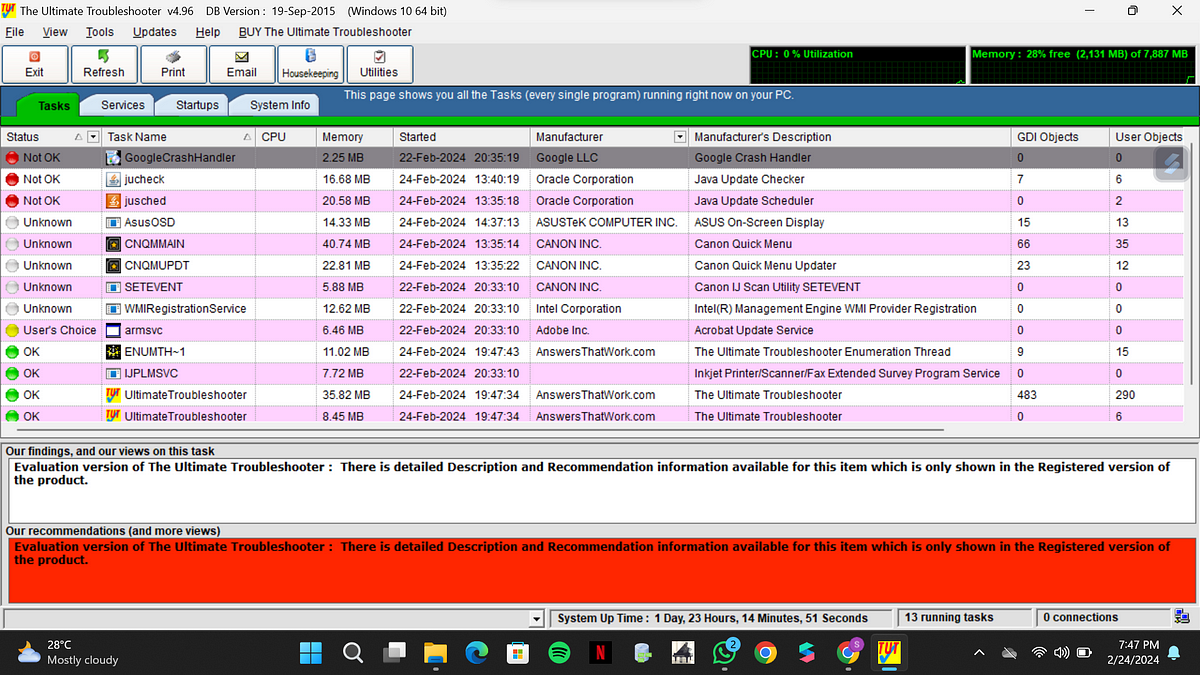Viewport: 1200px width, 675px height.
Task: Open Spotify from the taskbar
Action: coord(559,653)
